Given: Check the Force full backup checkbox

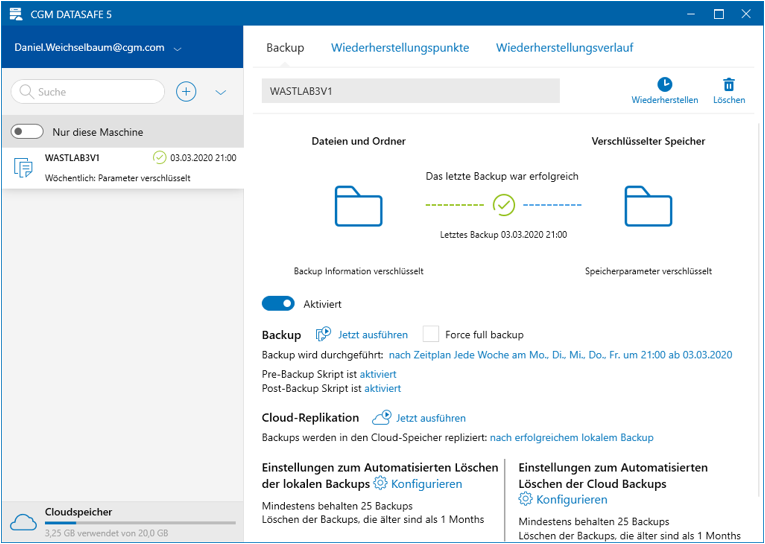Looking at the screenshot, I should (431, 334).
